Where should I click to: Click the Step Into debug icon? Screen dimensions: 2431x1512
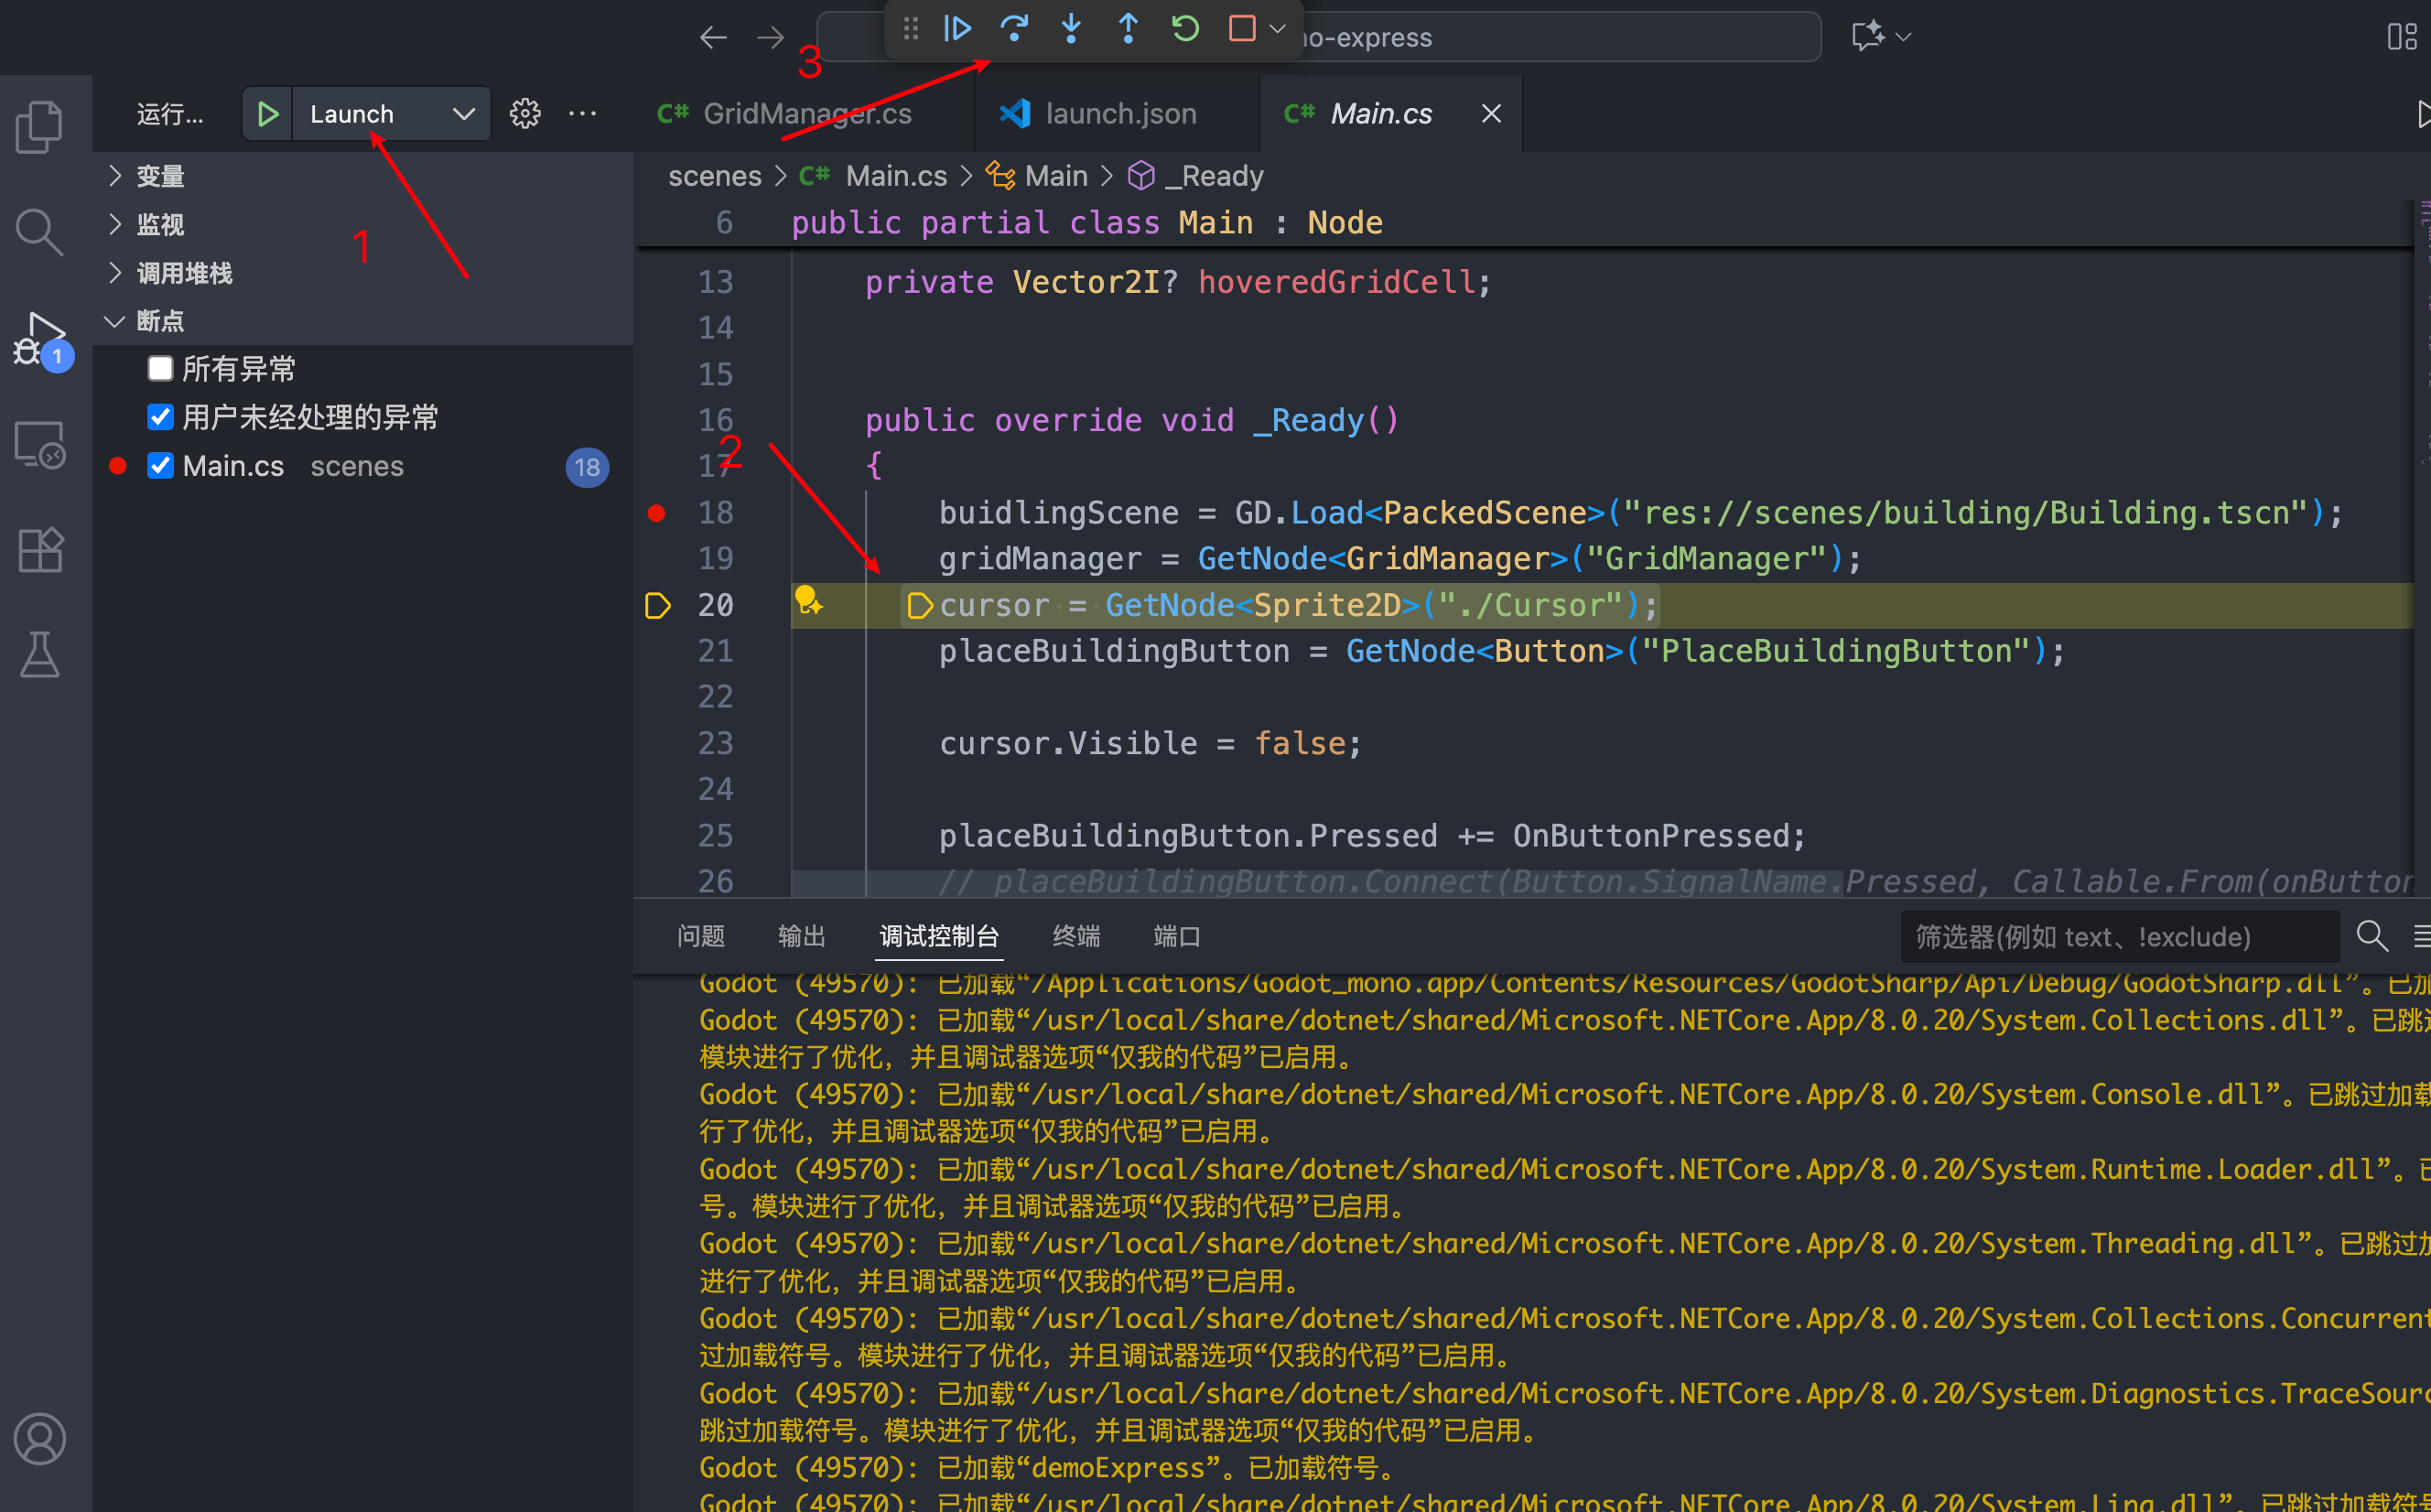tap(1071, 29)
